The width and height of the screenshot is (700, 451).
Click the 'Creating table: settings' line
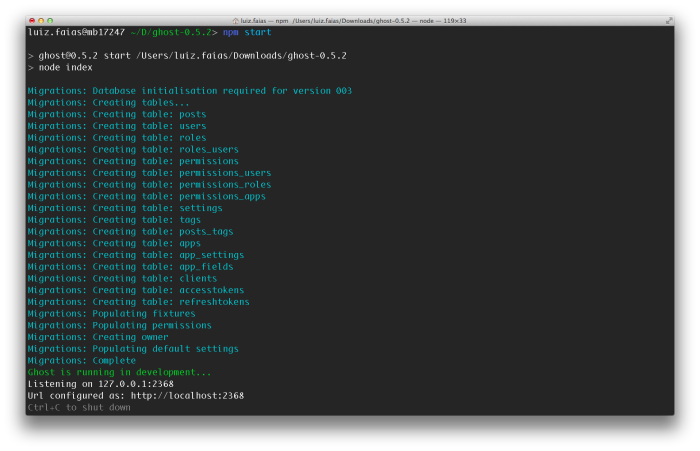pos(125,208)
